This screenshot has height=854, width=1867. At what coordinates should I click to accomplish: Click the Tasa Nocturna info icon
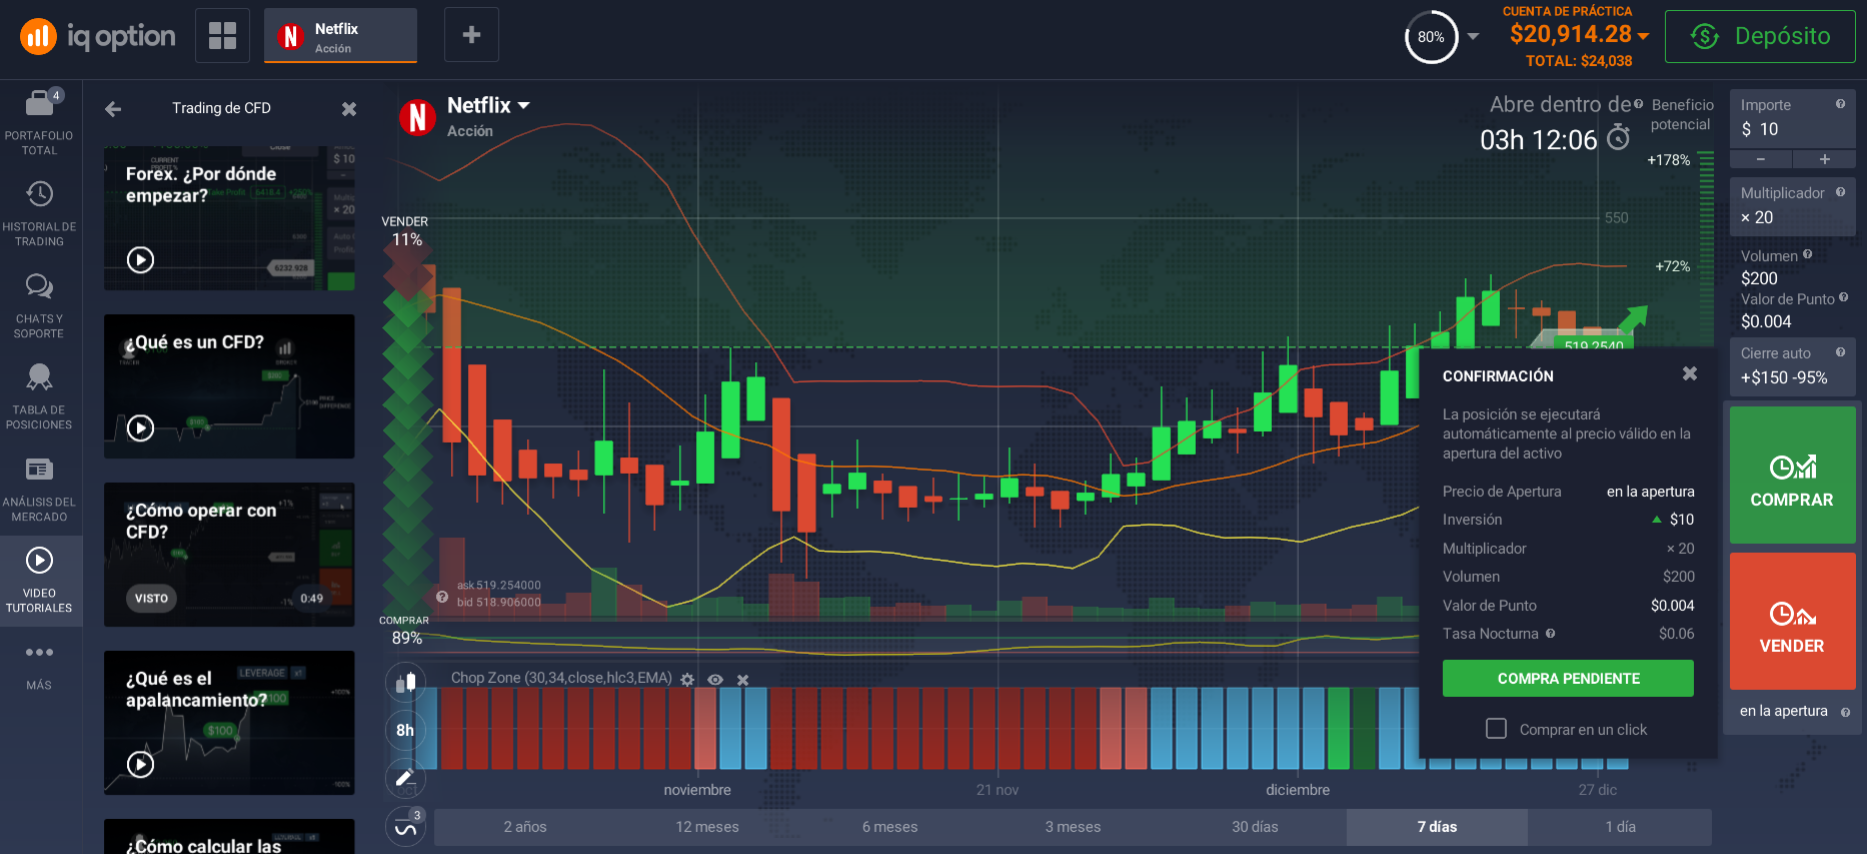tap(1550, 633)
